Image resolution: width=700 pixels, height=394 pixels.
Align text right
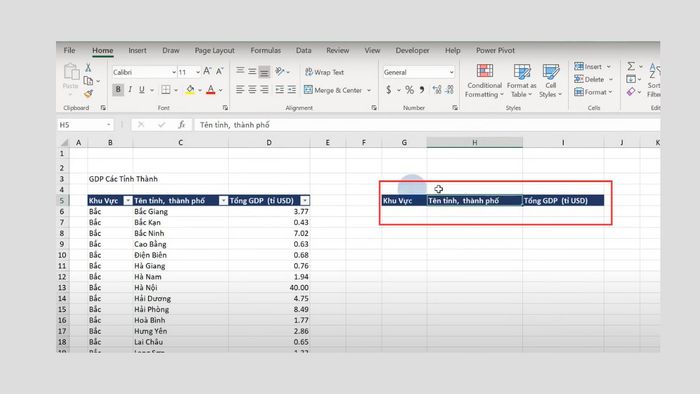click(x=264, y=90)
